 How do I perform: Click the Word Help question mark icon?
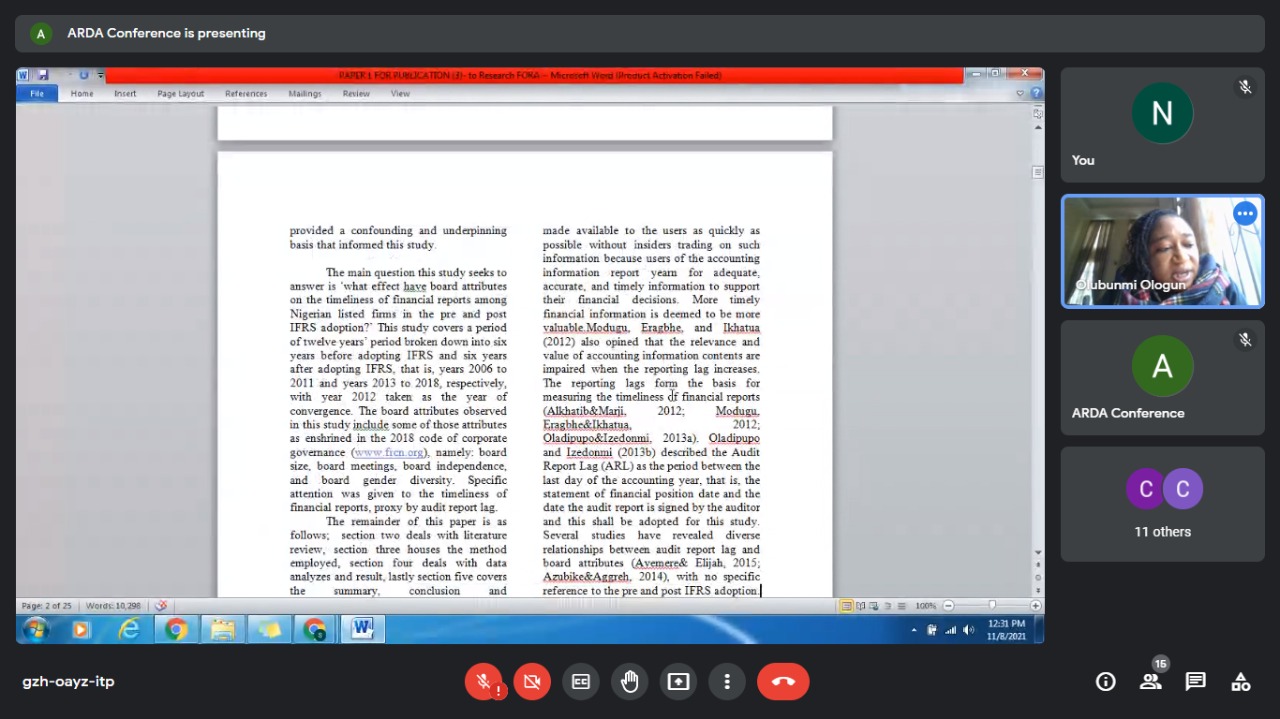pyautogui.click(x=1036, y=93)
